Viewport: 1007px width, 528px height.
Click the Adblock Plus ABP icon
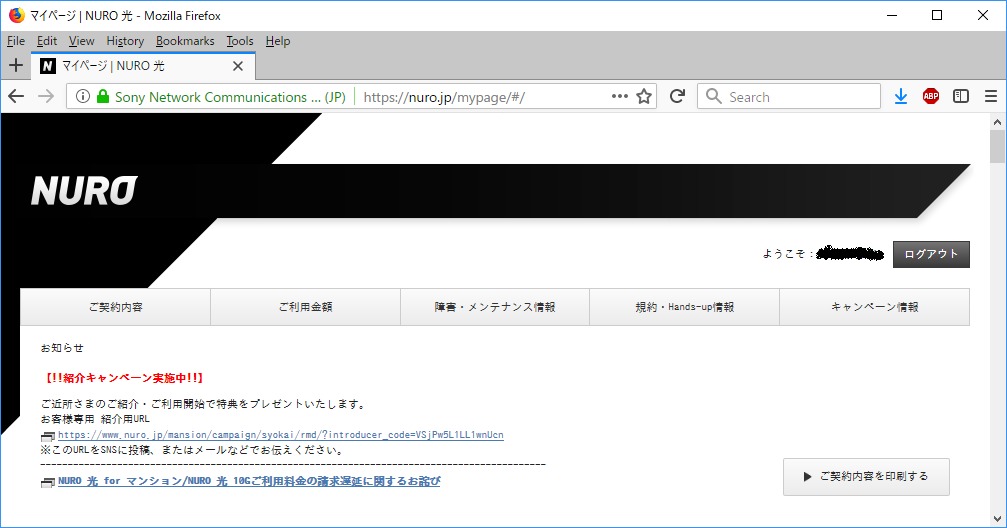930,97
